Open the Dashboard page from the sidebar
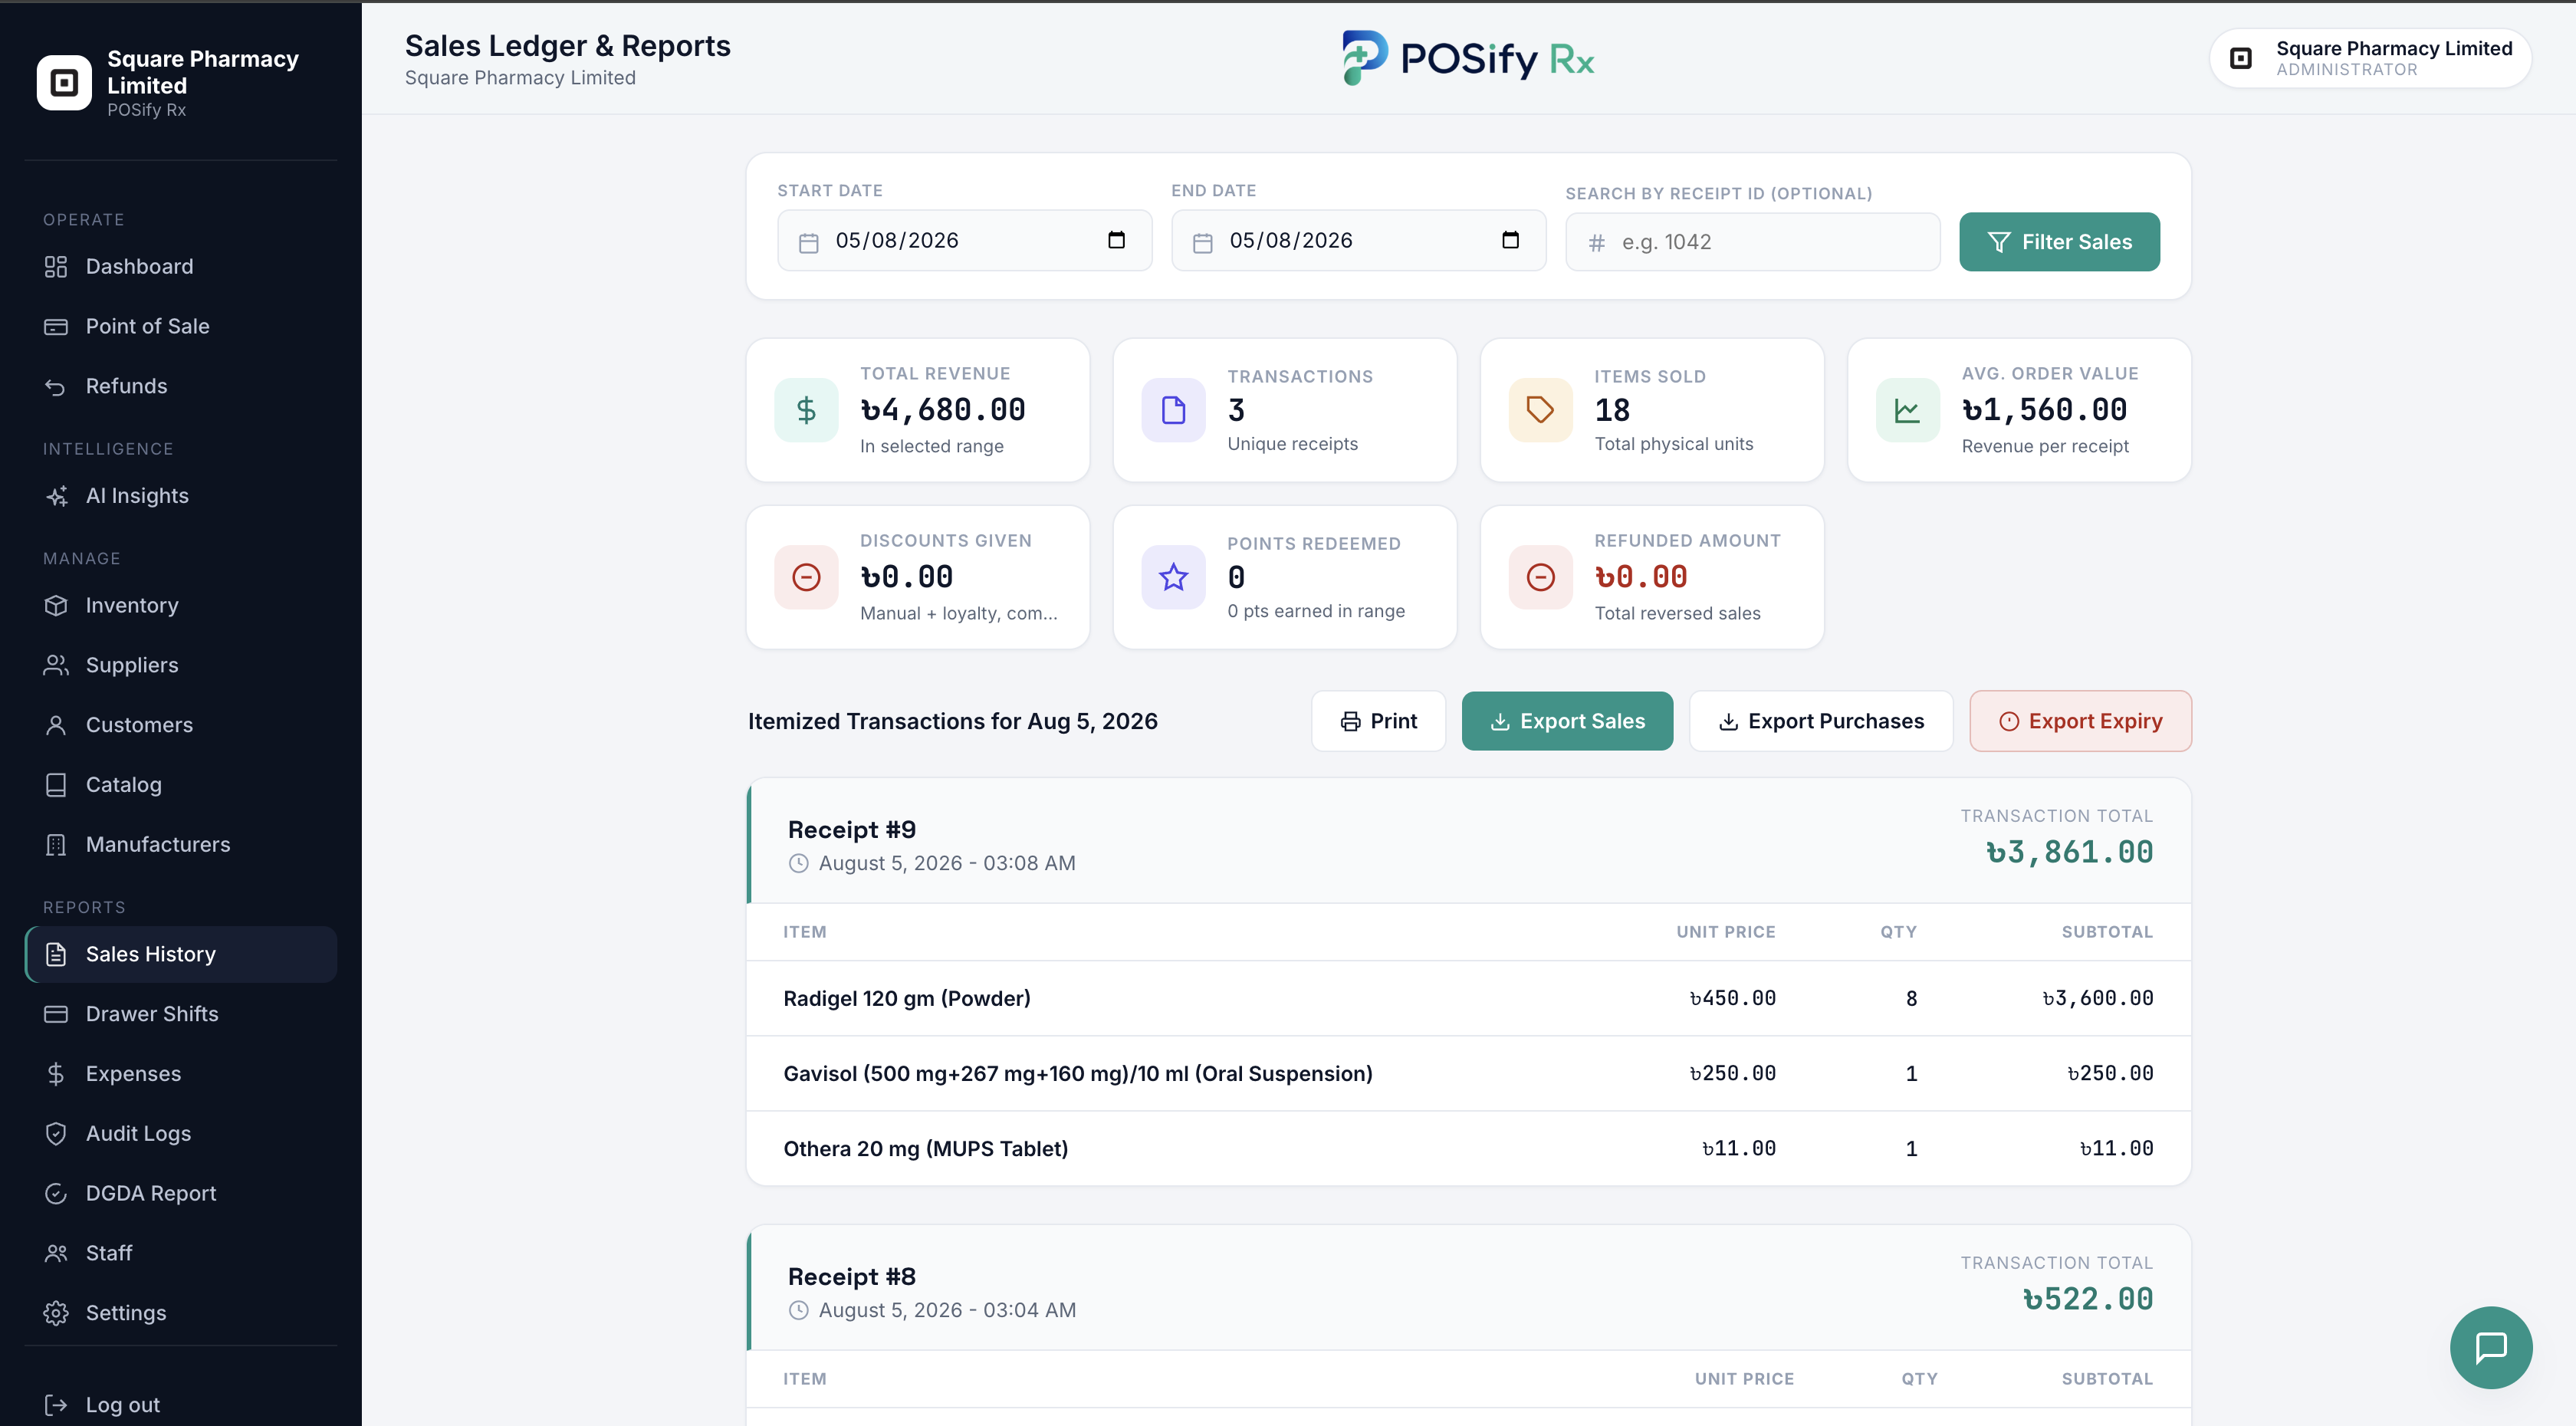Screen dimensions: 2576x1426 click(x=180, y=266)
